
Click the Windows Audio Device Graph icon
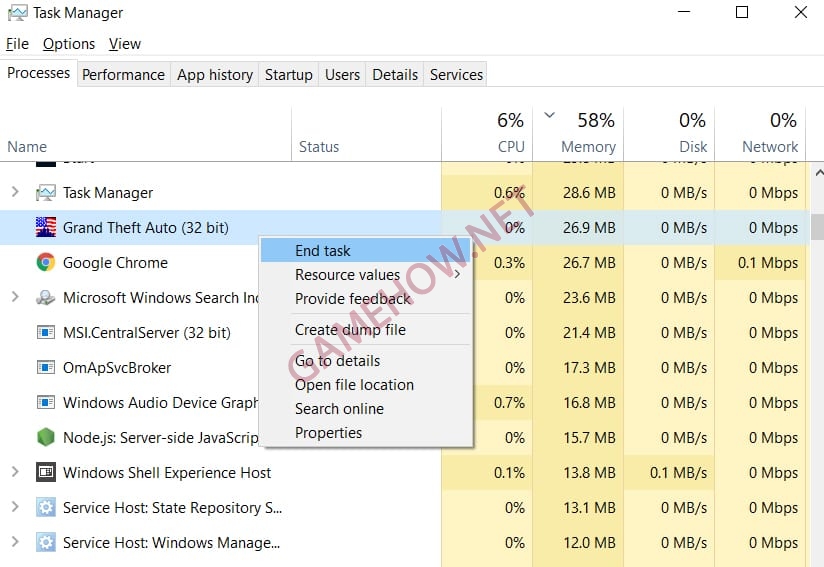(45, 403)
